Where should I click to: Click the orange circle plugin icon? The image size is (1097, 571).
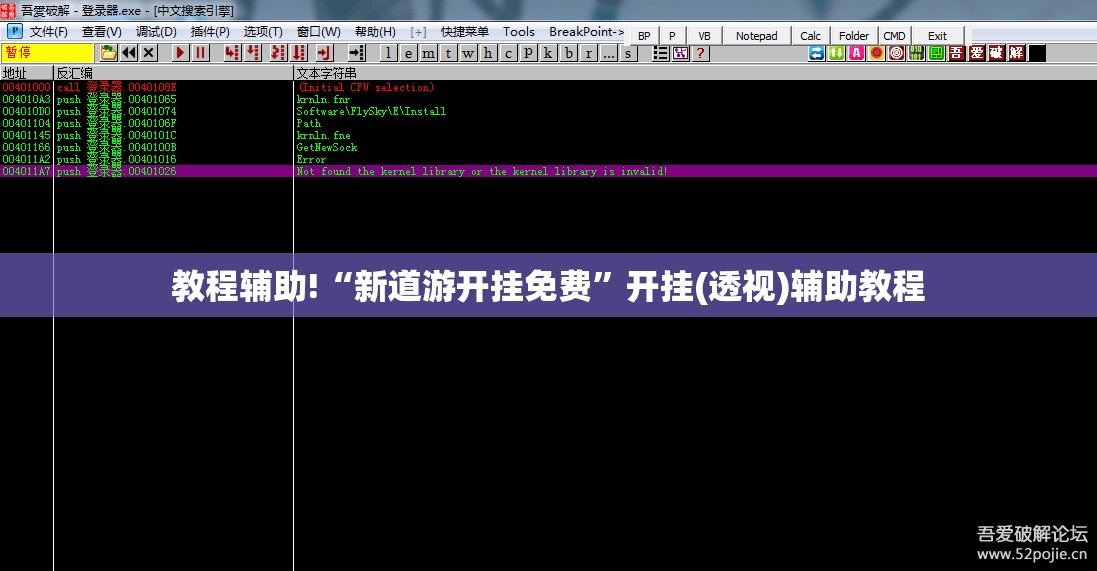click(x=877, y=53)
